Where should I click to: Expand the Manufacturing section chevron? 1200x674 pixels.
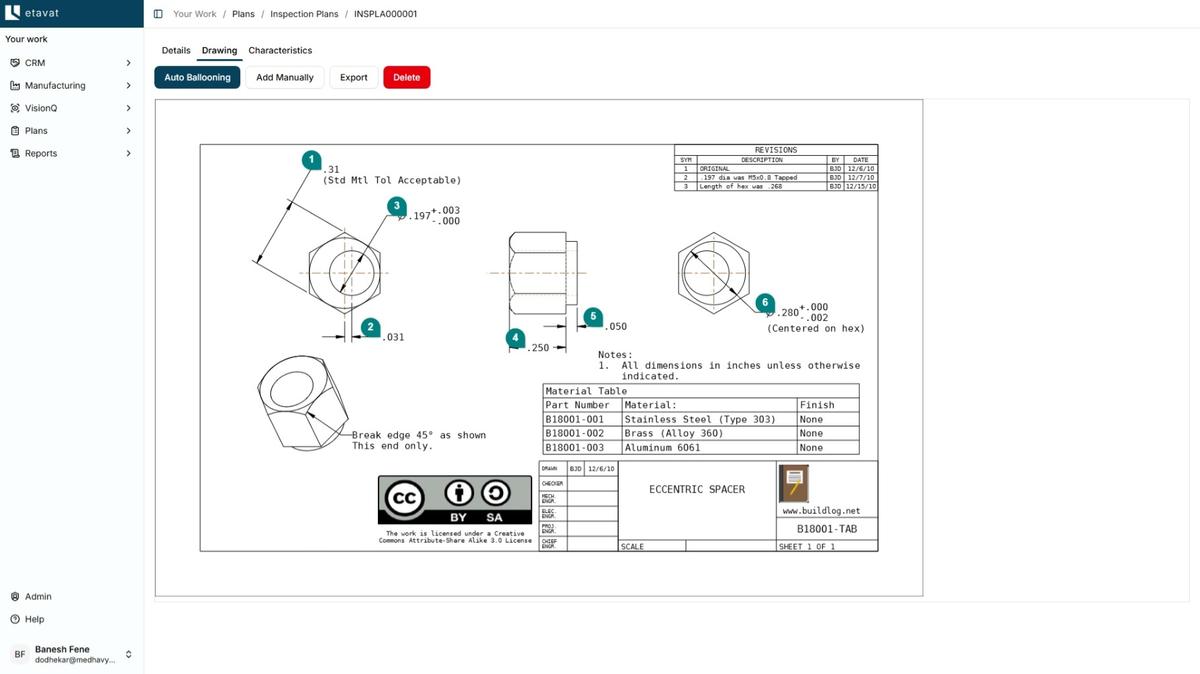[128, 85]
